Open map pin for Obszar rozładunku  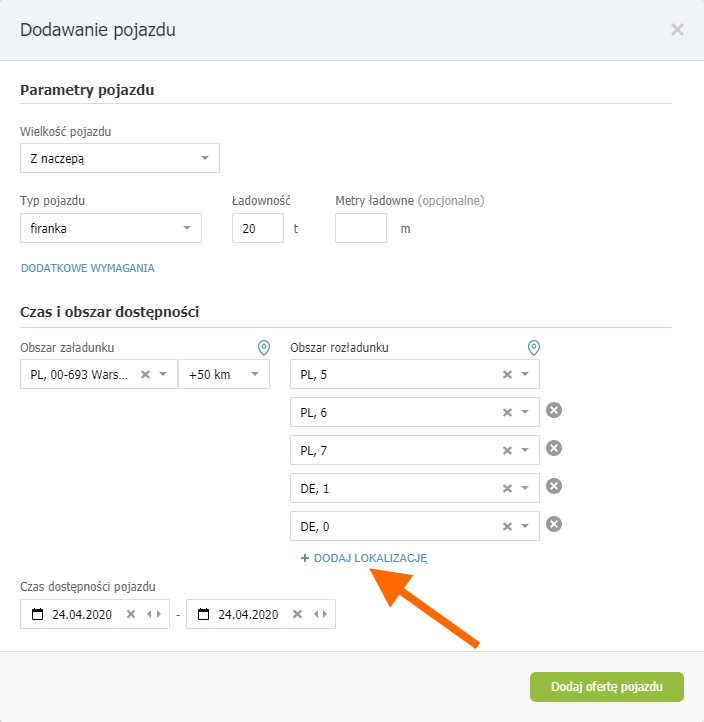pos(534,348)
